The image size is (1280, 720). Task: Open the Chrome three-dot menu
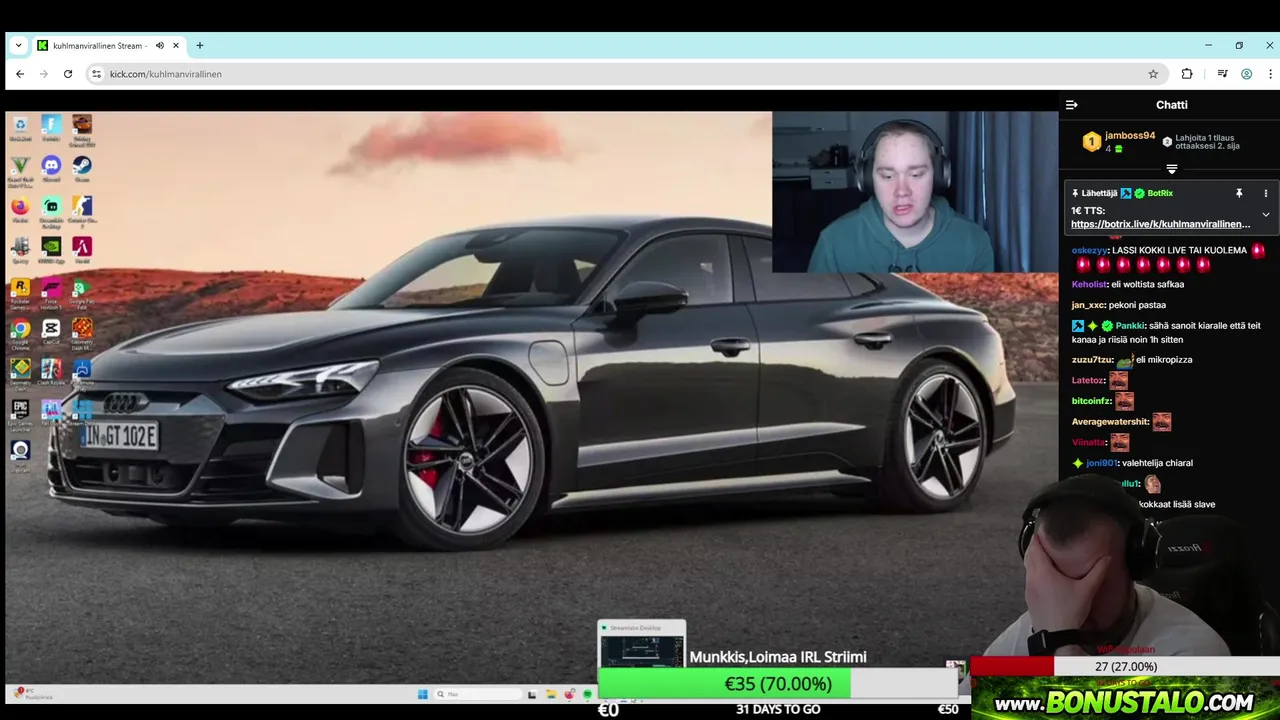click(x=1270, y=74)
